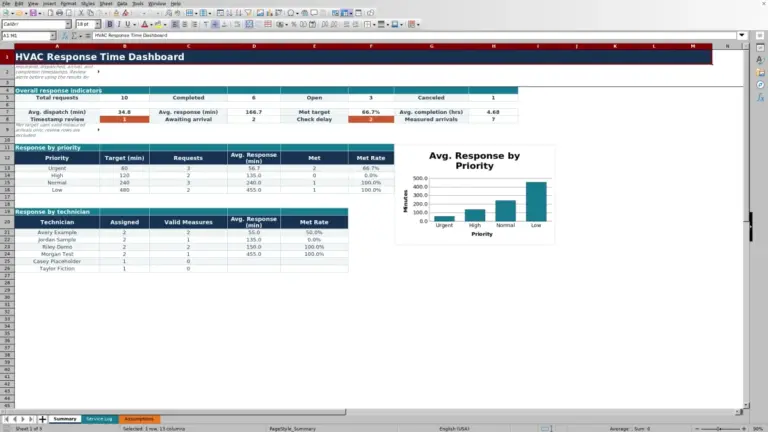Click the Copy icon
The height and width of the screenshot is (432, 768).
pos(91,13)
